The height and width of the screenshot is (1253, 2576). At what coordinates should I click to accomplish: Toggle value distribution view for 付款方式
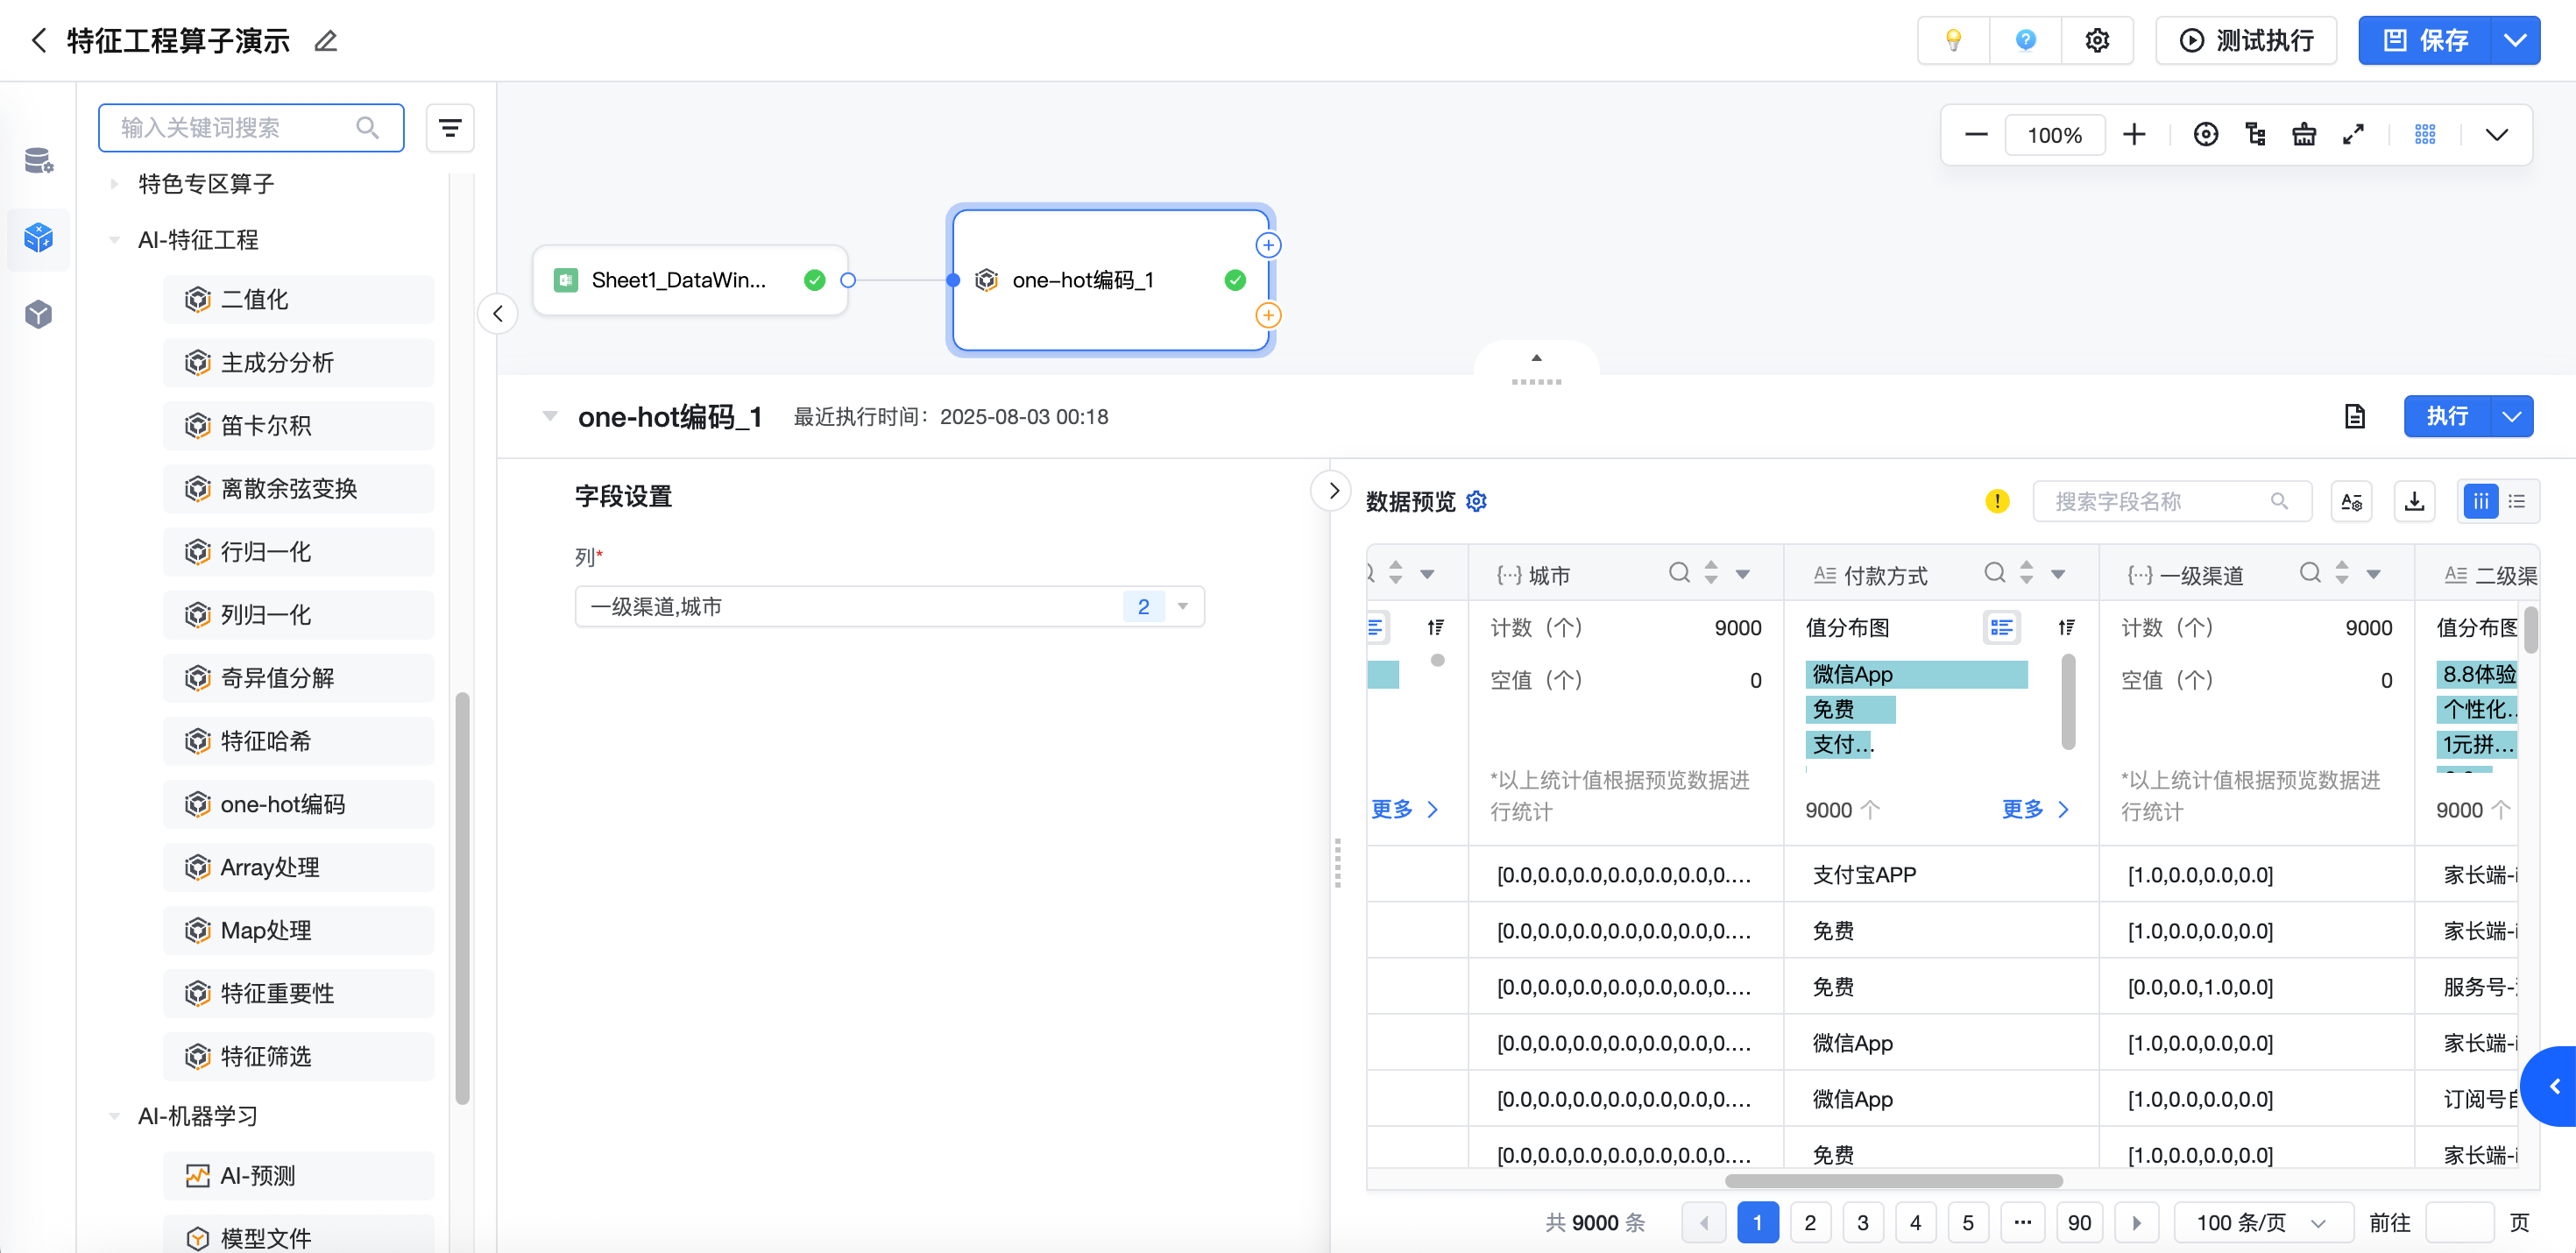click(x=2001, y=627)
